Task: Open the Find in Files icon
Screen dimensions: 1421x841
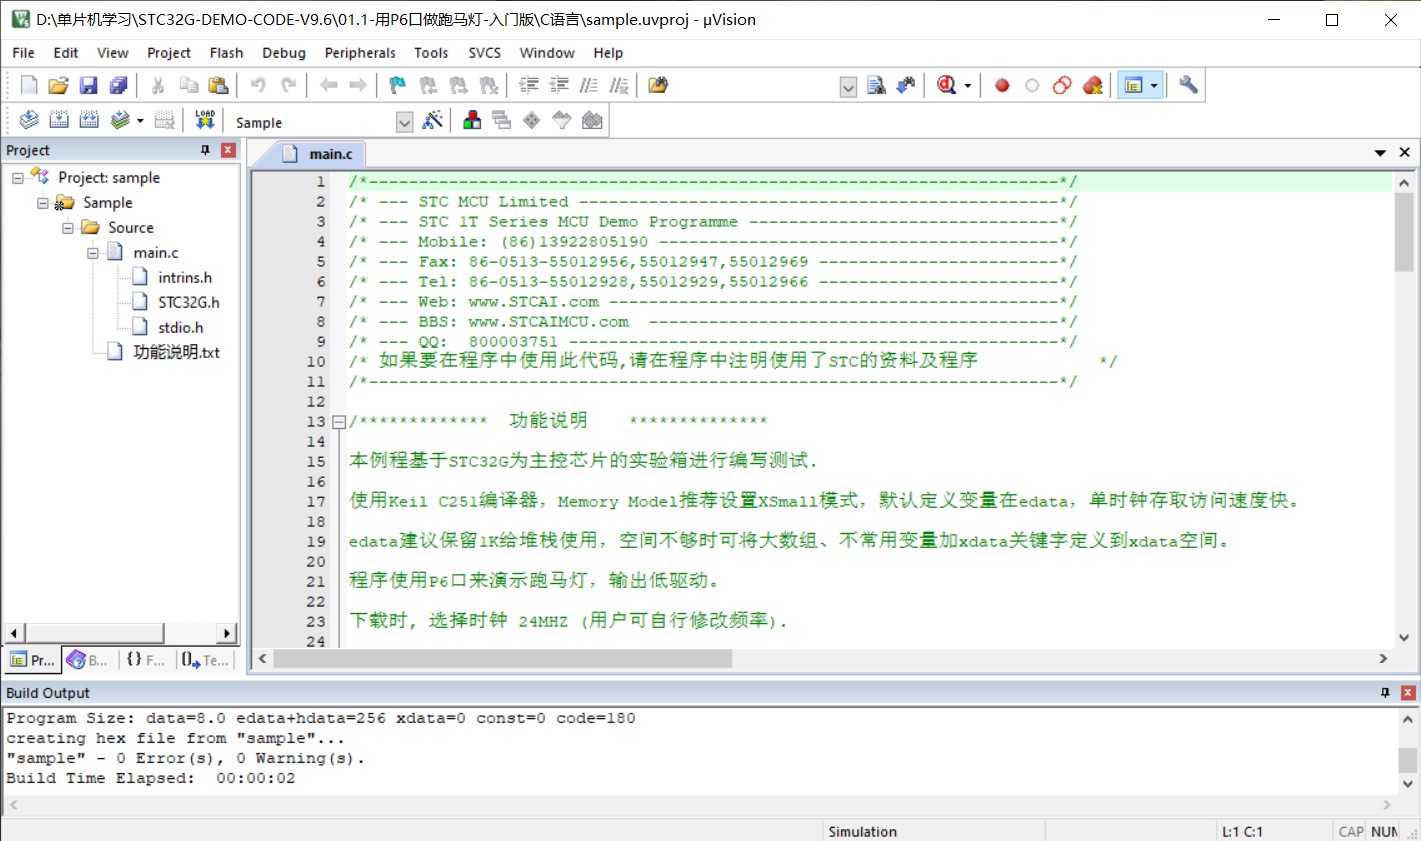Action: pyautogui.click(x=658, y=85)
